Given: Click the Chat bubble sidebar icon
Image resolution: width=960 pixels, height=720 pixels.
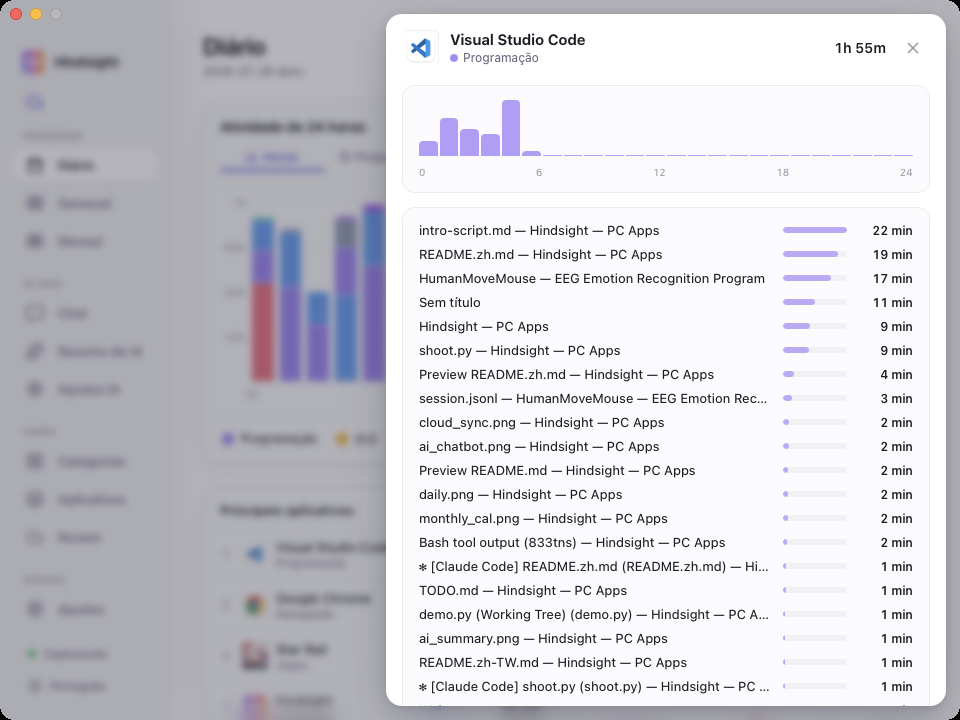Looking at the screenshot, I should pos(36,313).
